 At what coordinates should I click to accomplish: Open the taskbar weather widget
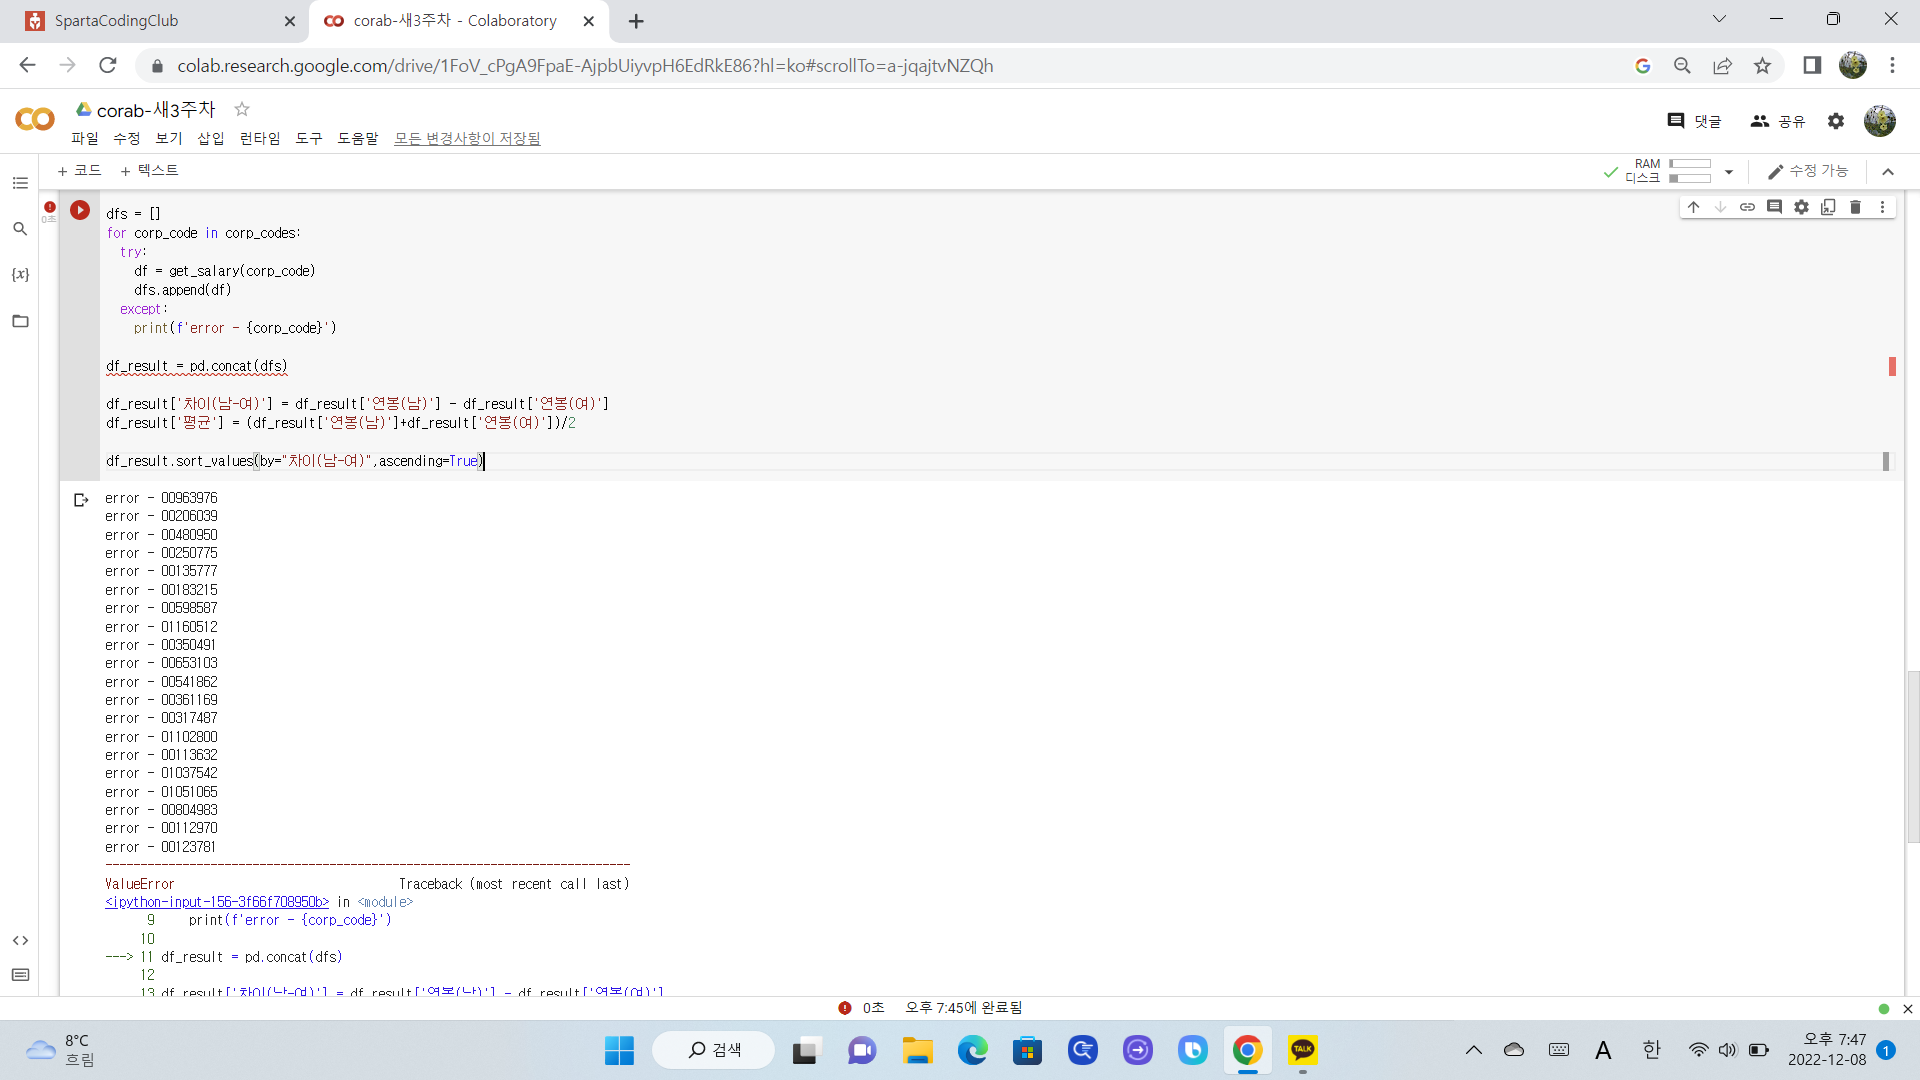[60, 1050]
